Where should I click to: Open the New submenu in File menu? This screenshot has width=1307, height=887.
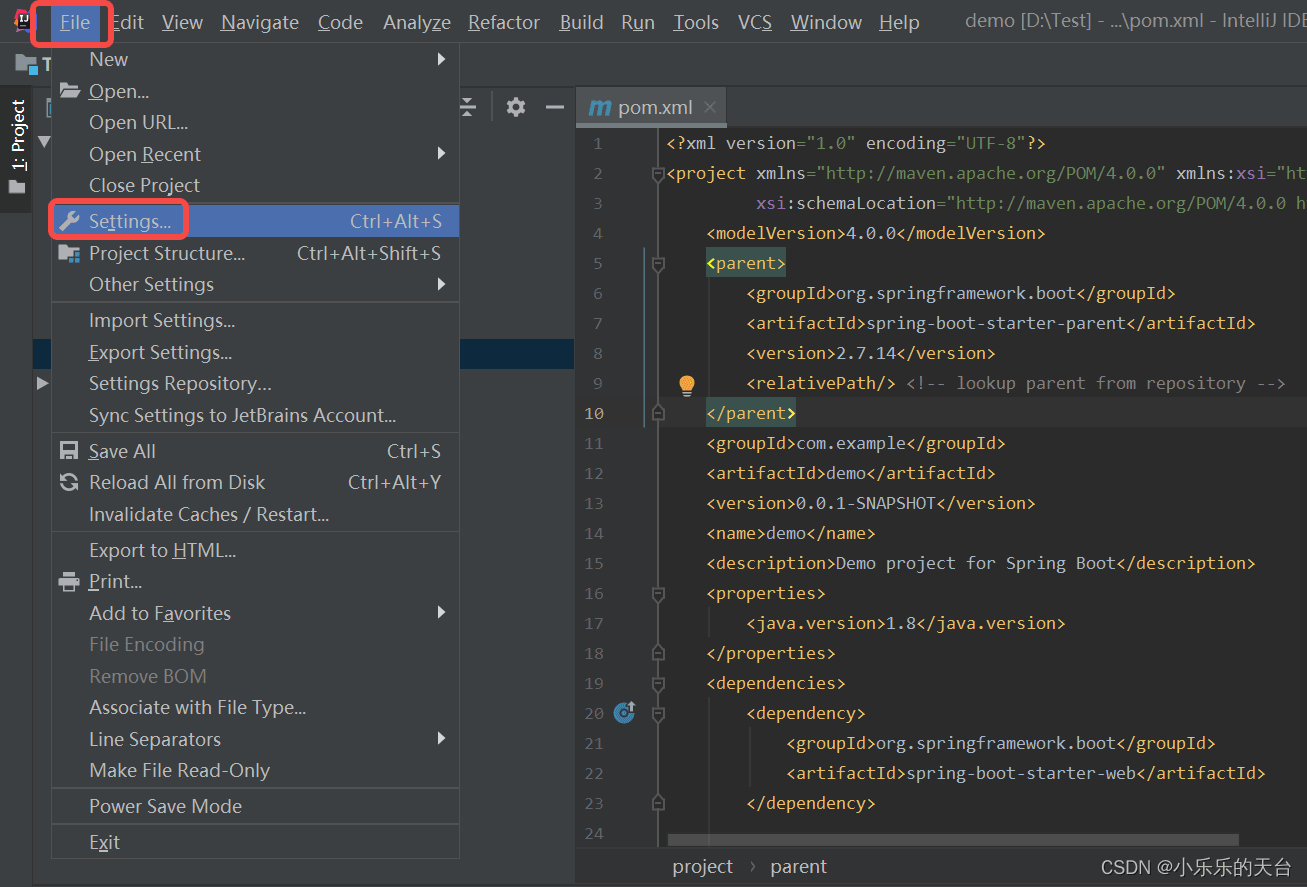click(255, 59)
